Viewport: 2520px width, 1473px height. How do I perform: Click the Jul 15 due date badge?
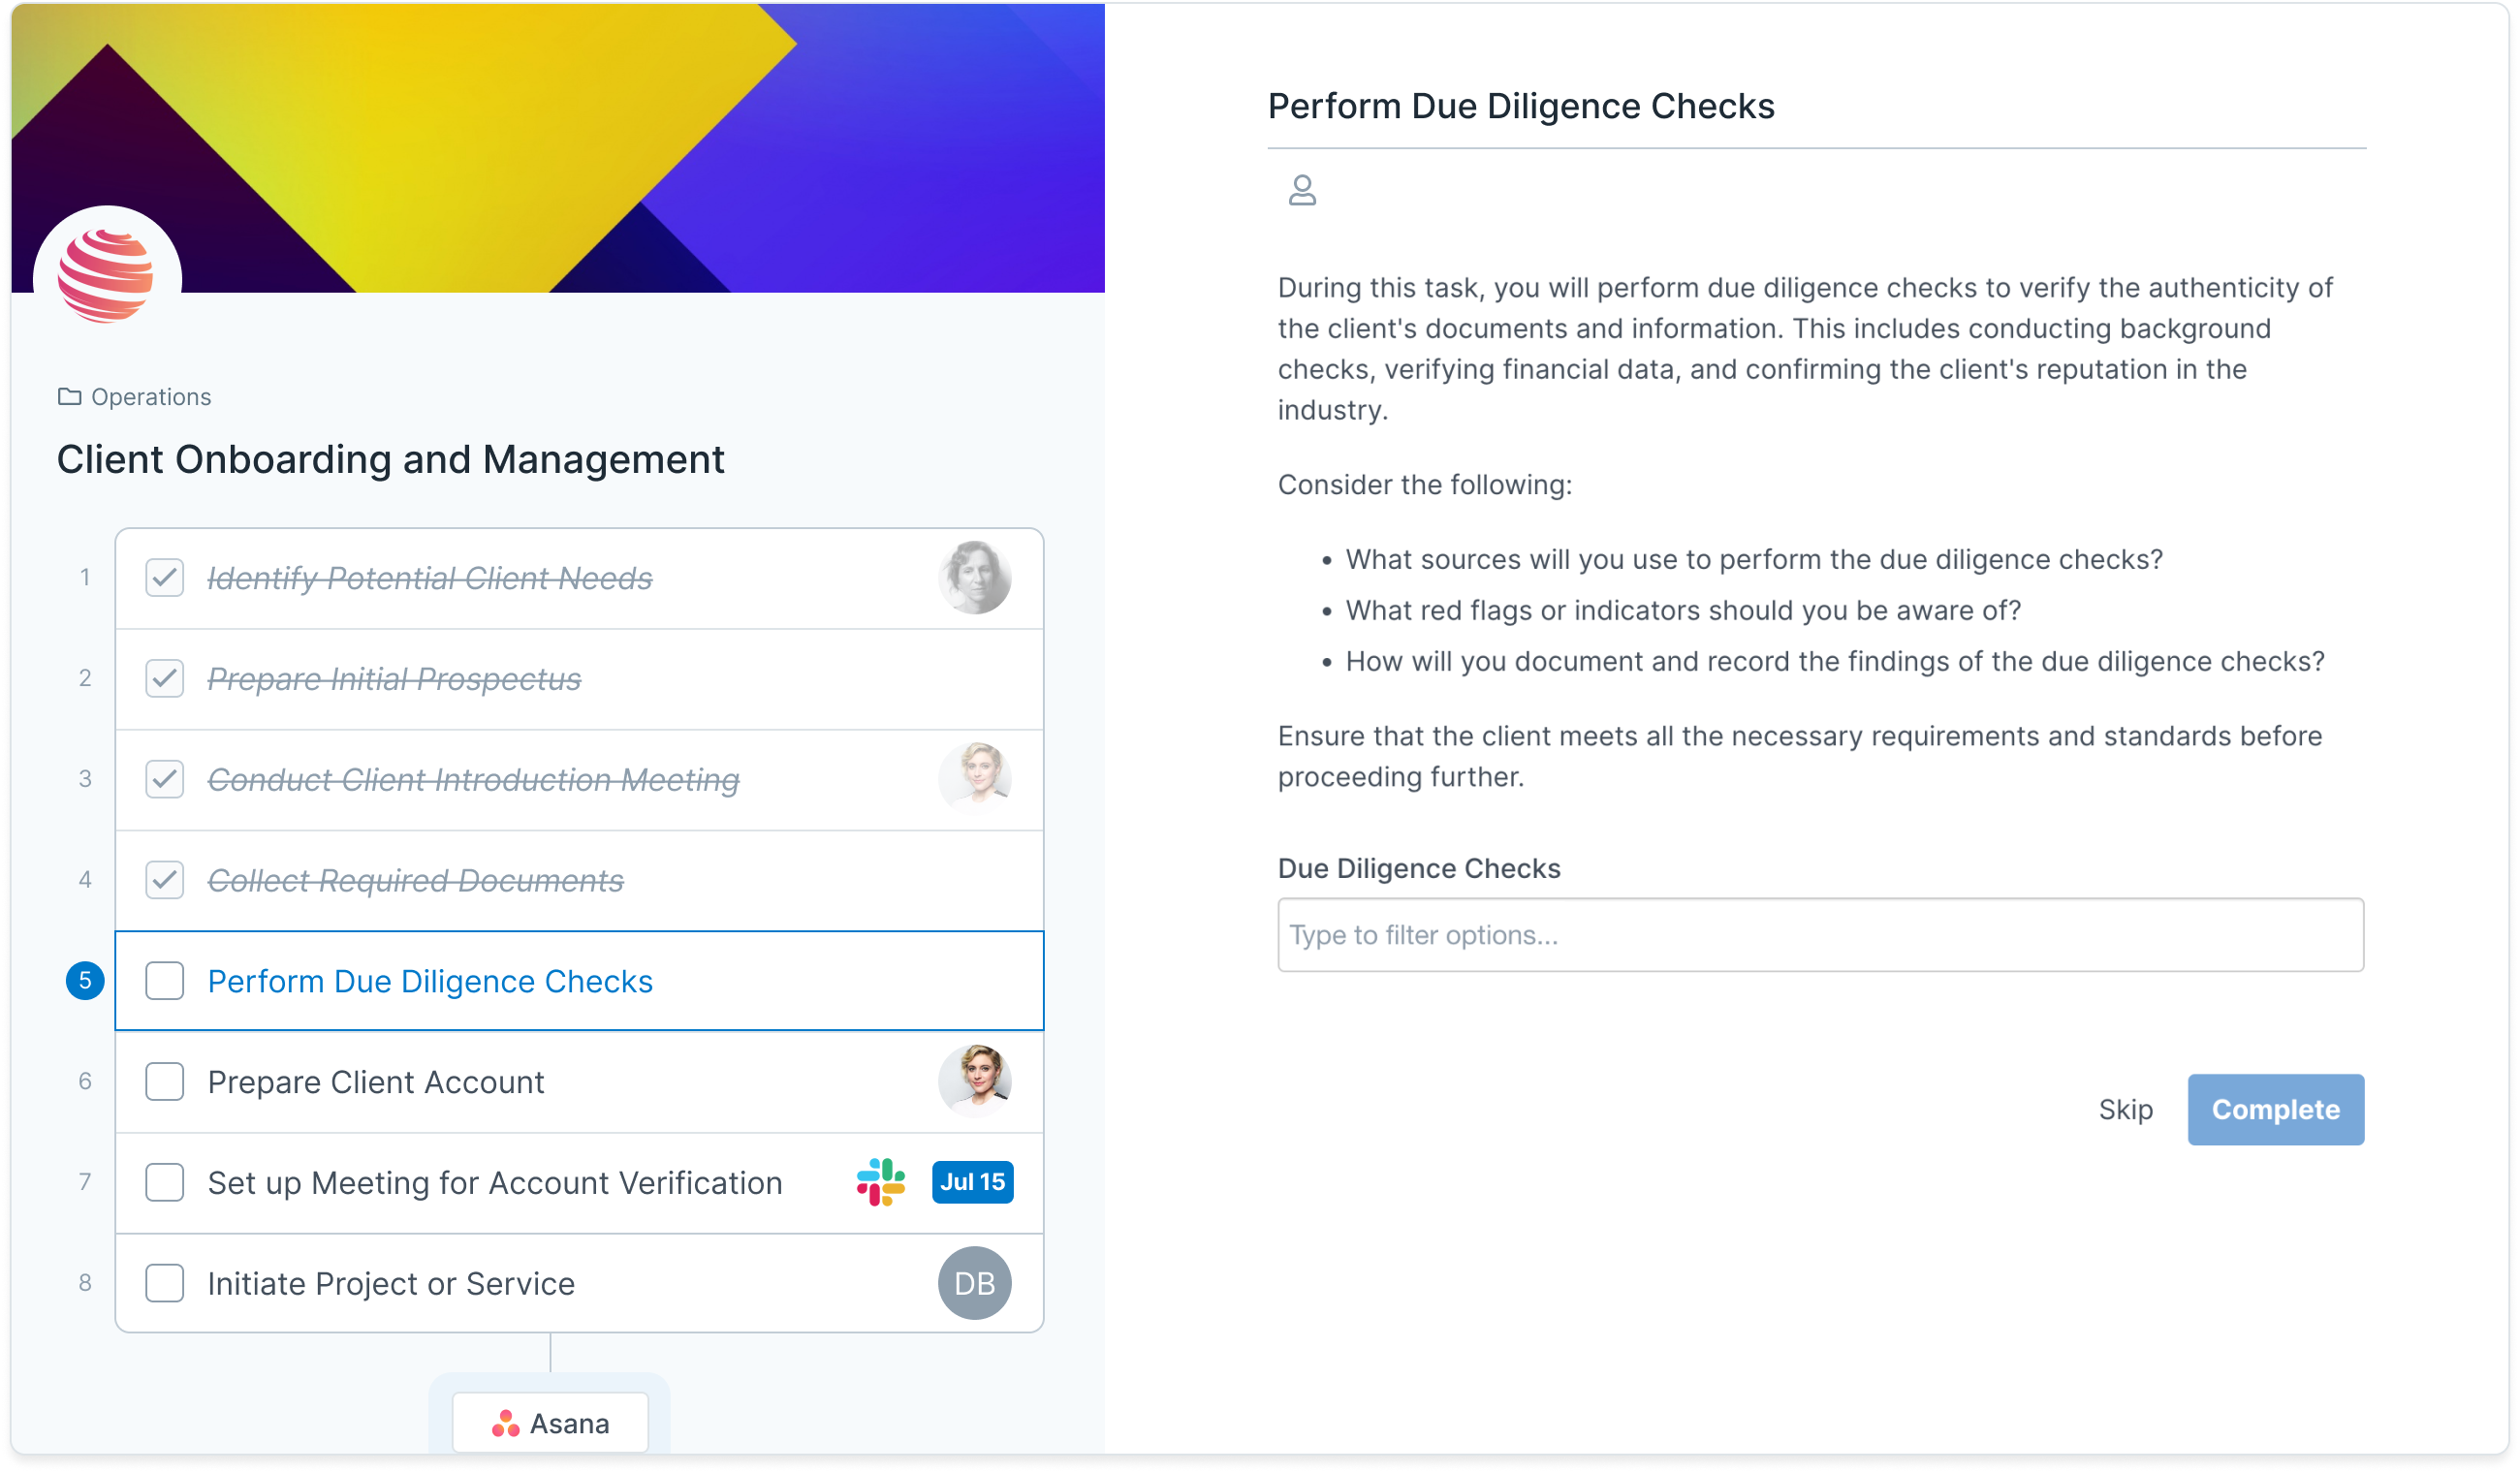tap(972, 1182)
